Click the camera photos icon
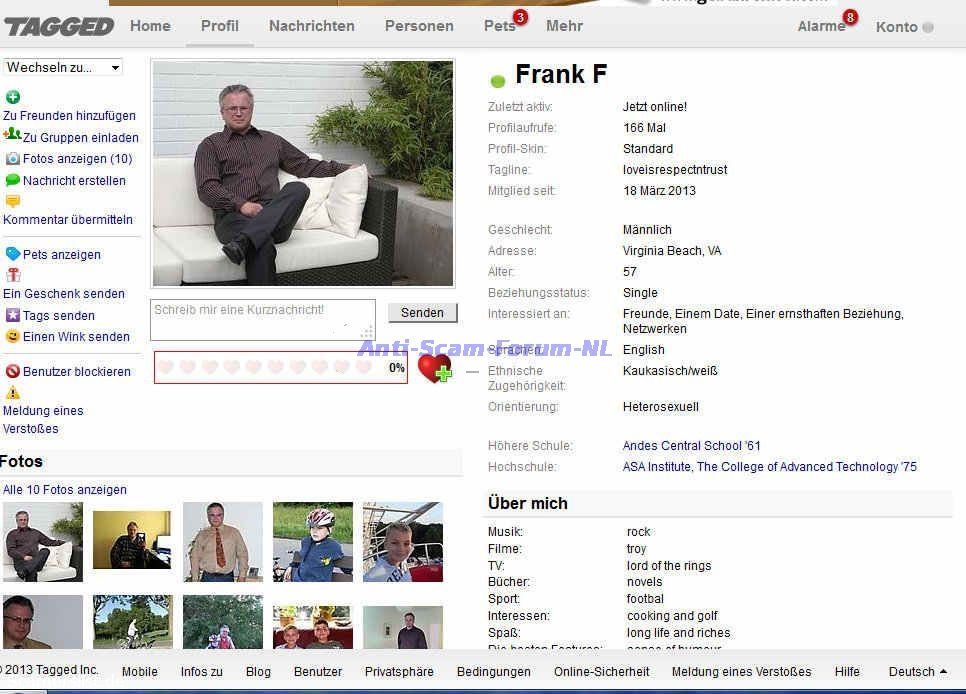966x694 pixels. pos(13,158)
